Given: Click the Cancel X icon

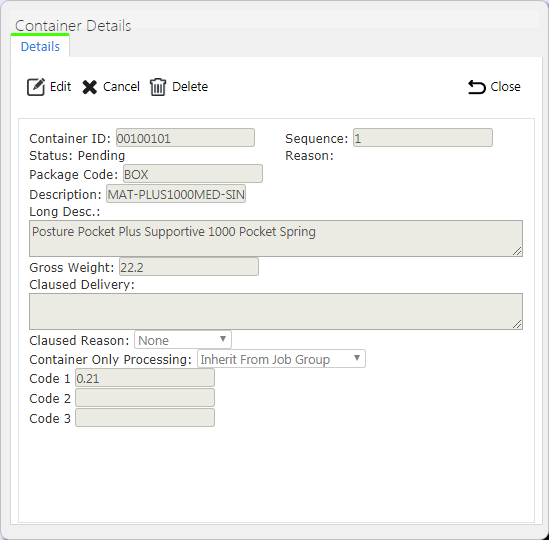Looking at the screenshot, I should [x=90, y=87].
